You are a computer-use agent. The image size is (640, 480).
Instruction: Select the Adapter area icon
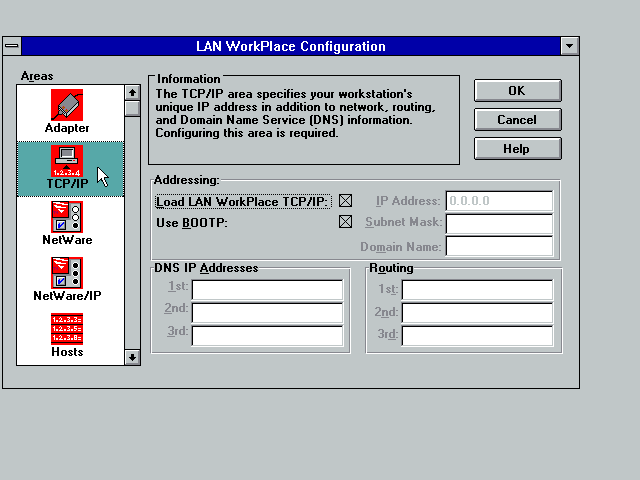click(67, 105)
